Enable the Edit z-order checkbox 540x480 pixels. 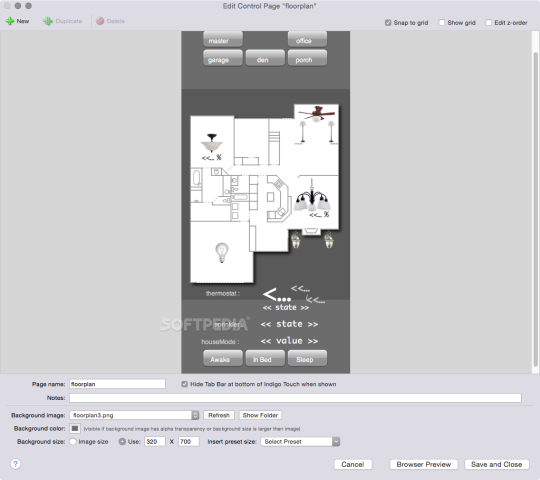coord(488,23)
